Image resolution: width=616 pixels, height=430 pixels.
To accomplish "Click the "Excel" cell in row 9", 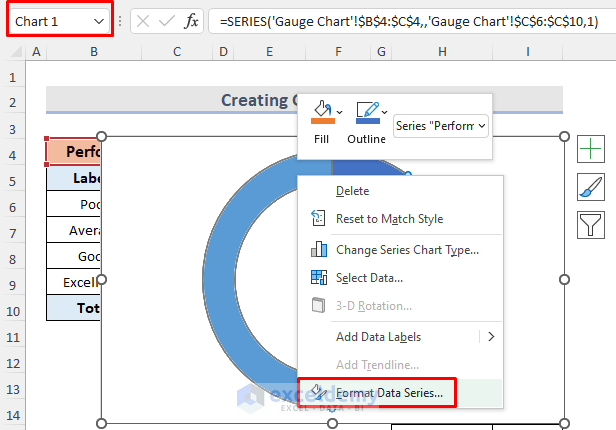I will (x=73, y=282).
